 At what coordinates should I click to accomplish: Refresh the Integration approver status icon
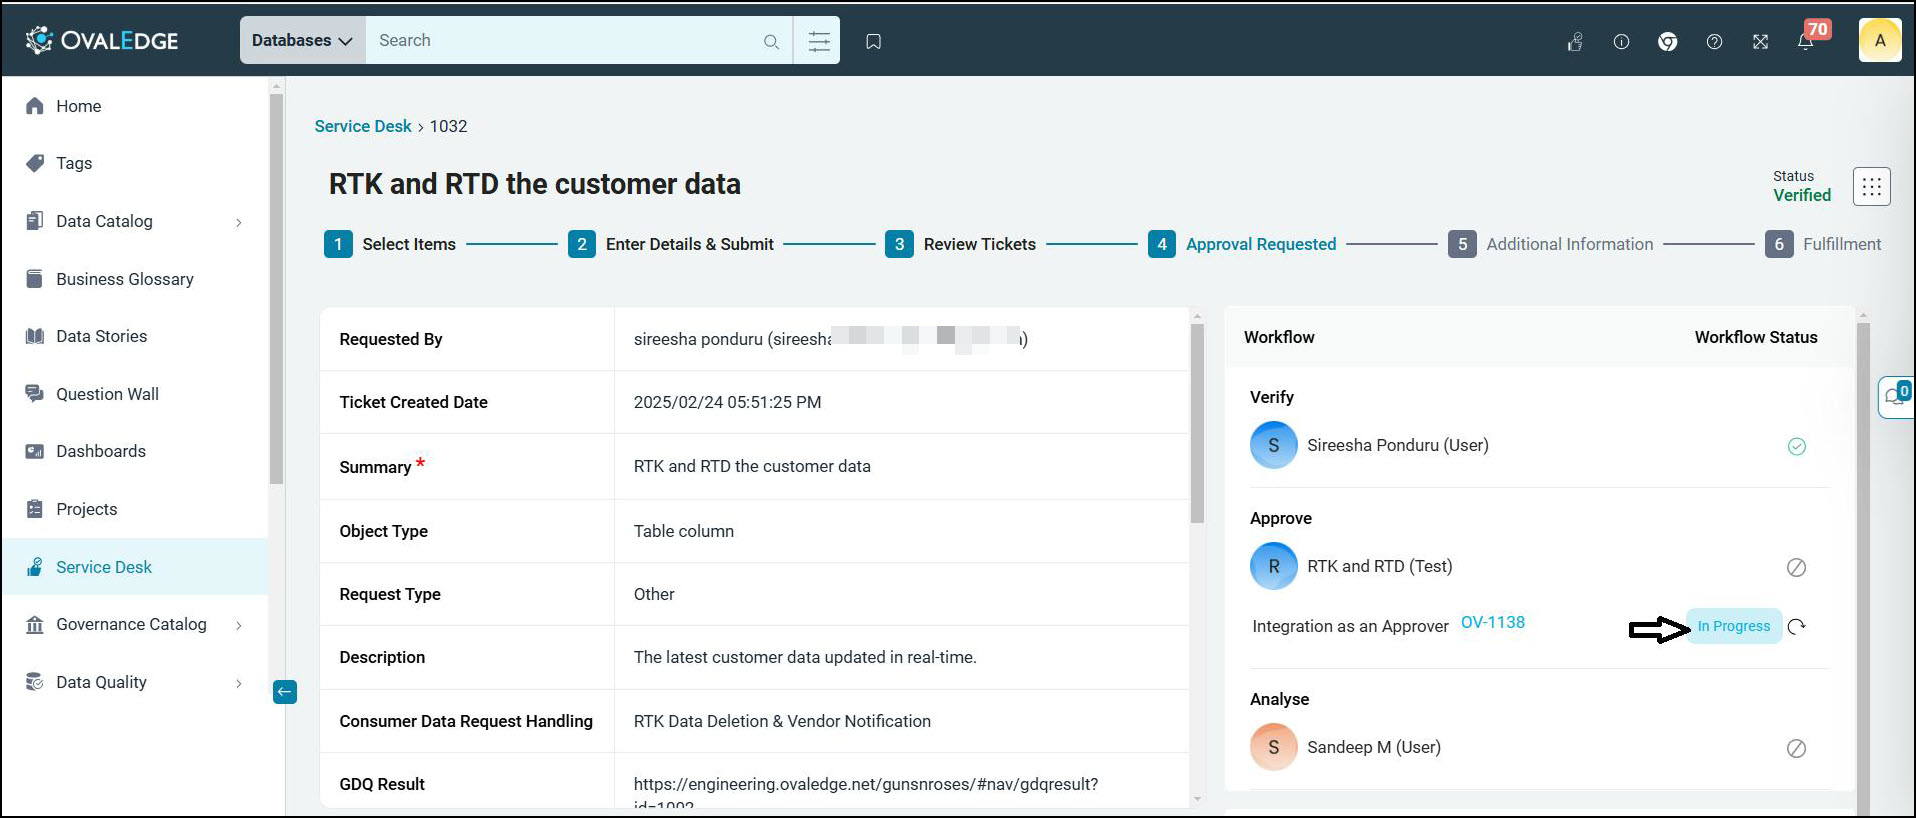[1796, 627]
